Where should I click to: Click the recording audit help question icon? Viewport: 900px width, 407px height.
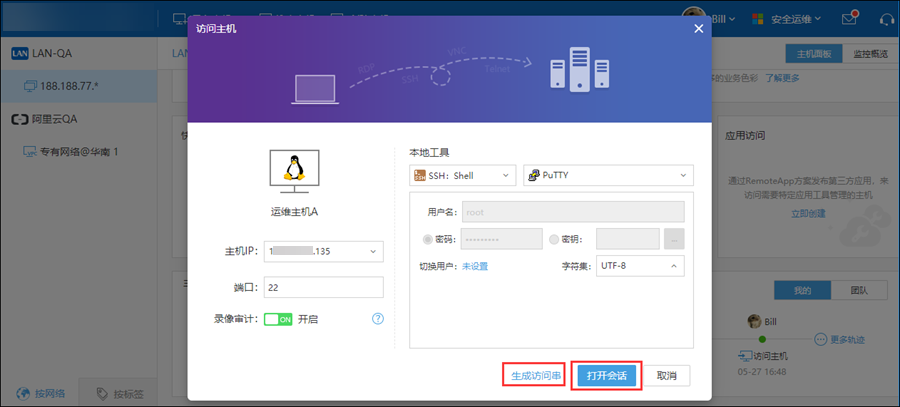pos(378,319)
